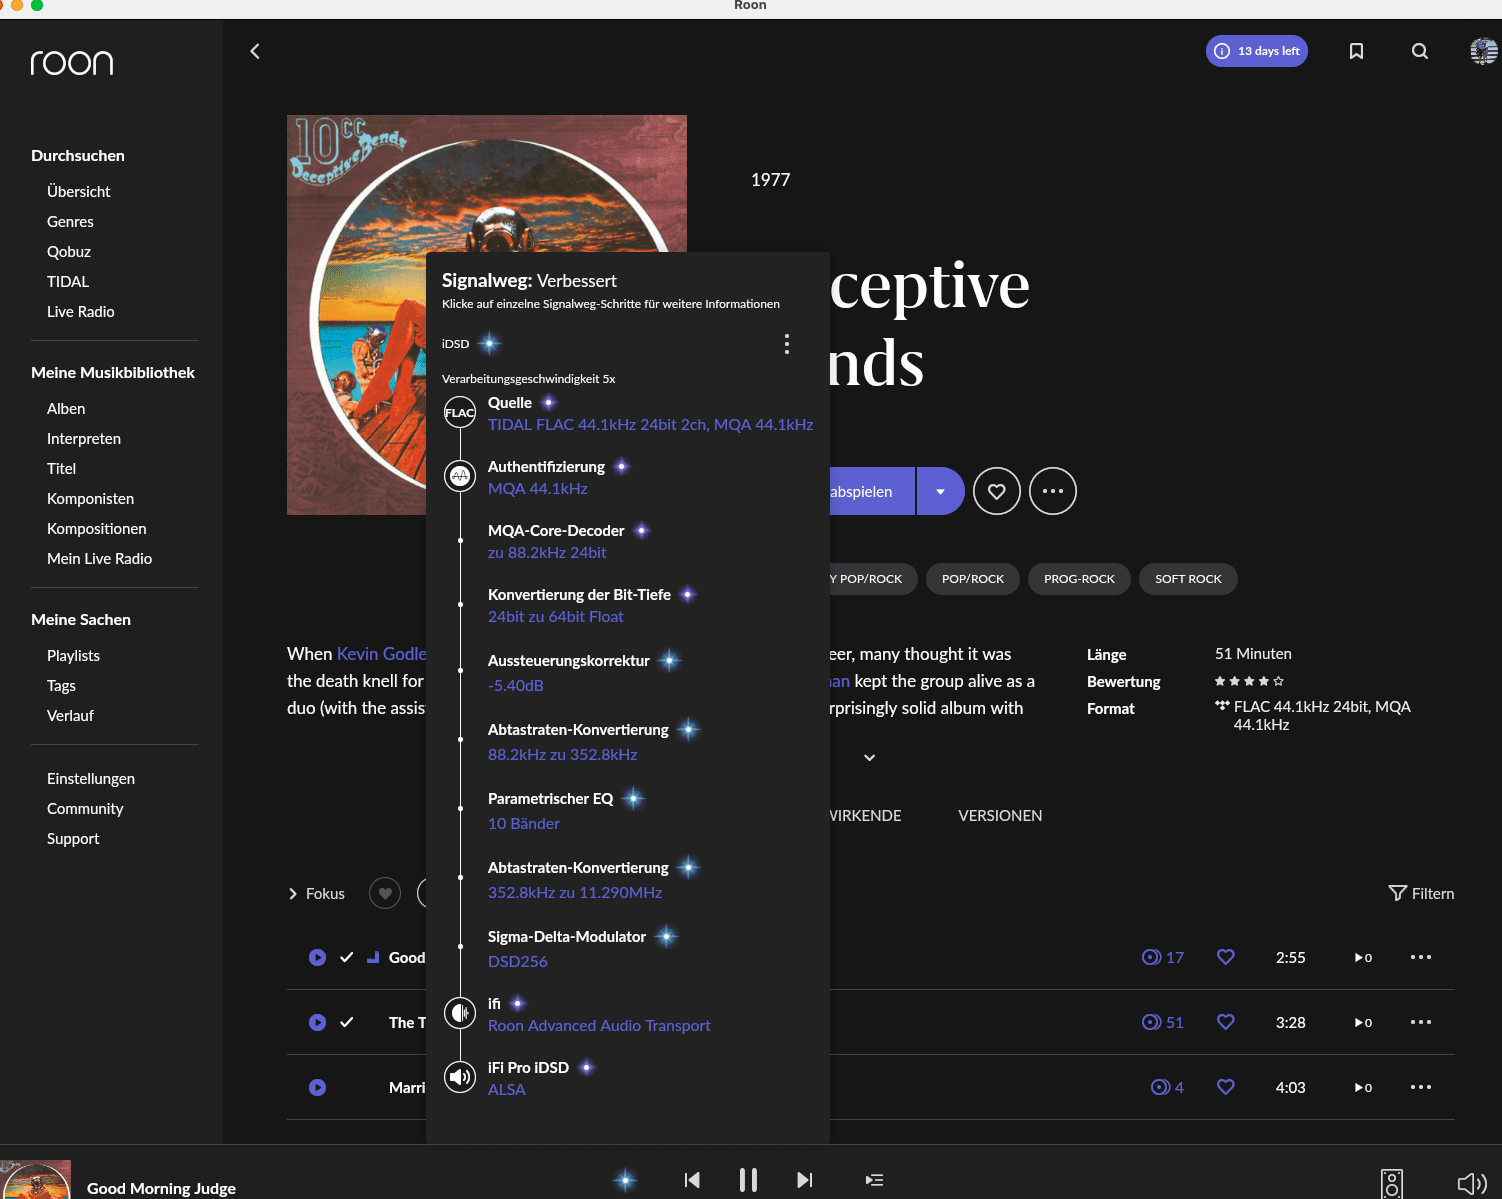The width and height of the screenshot is (1502, 1199).
Task: Open the iDSD signal path three-dot menu
Action: (787, 344)
